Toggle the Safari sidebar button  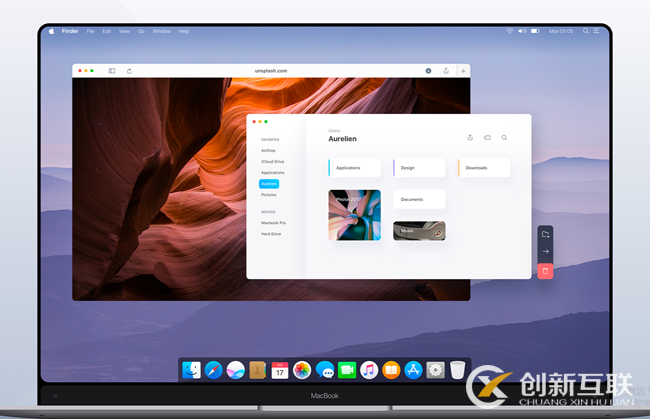coord(112,71)
